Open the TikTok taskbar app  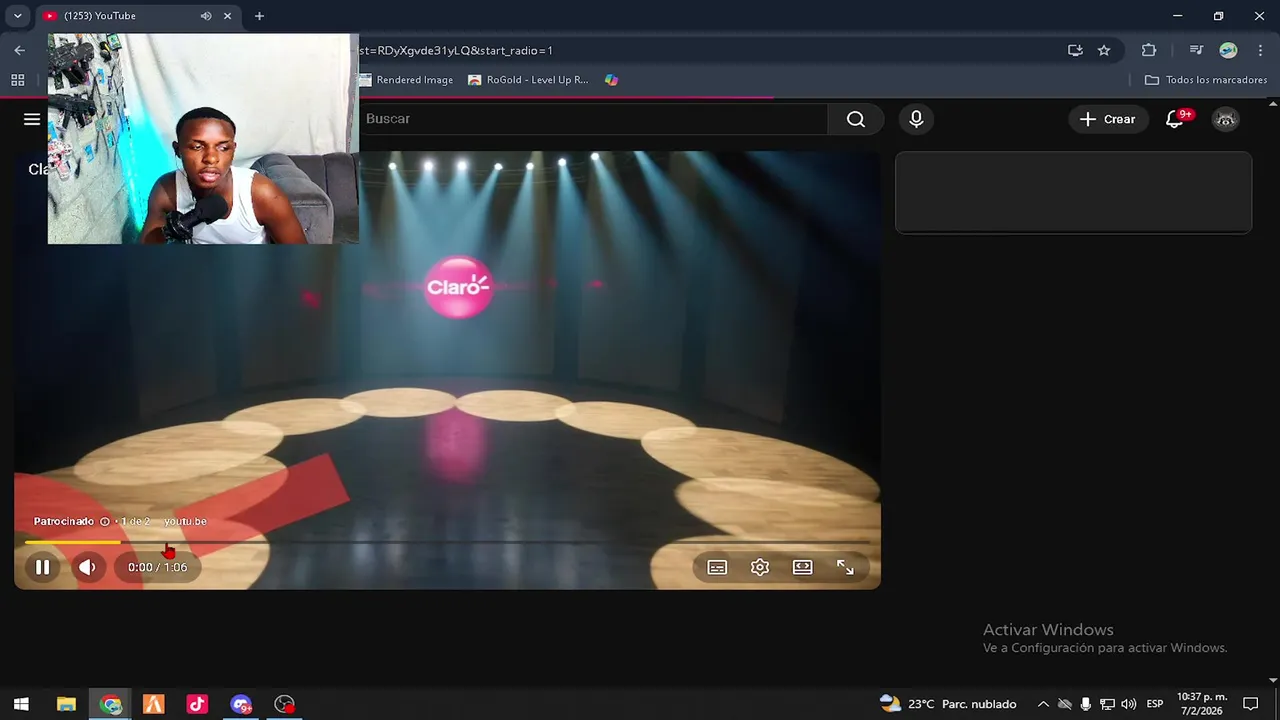click(197, 704)
